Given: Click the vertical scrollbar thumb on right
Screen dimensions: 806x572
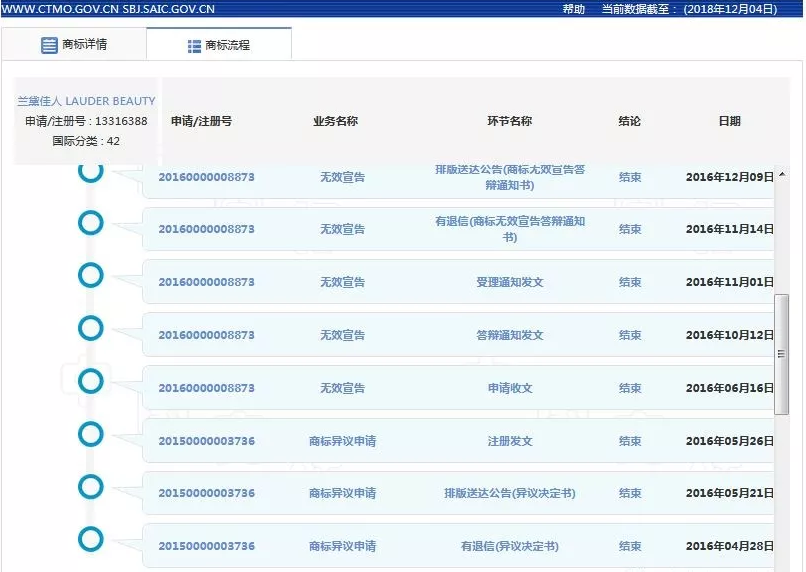Looking at the screenshot, I should point(782,355).
